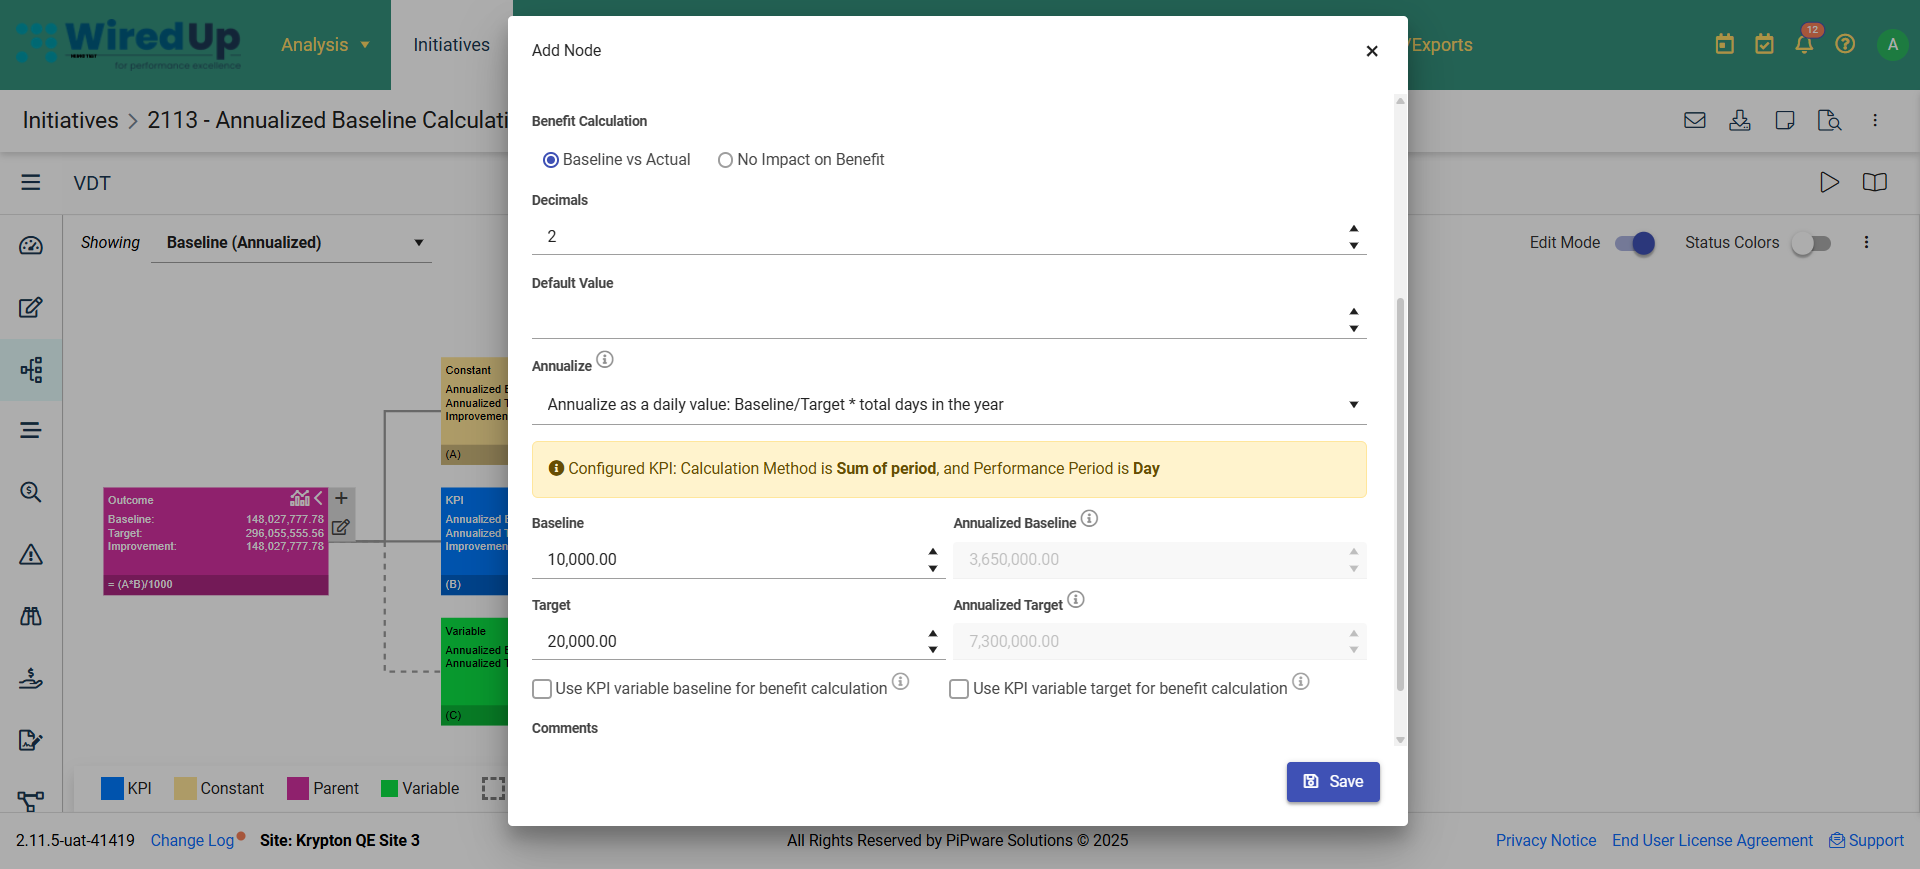This screenshot has height=869, width=1920.
Task: Open the help question mark icon
Action: [x=1846, y=44]
